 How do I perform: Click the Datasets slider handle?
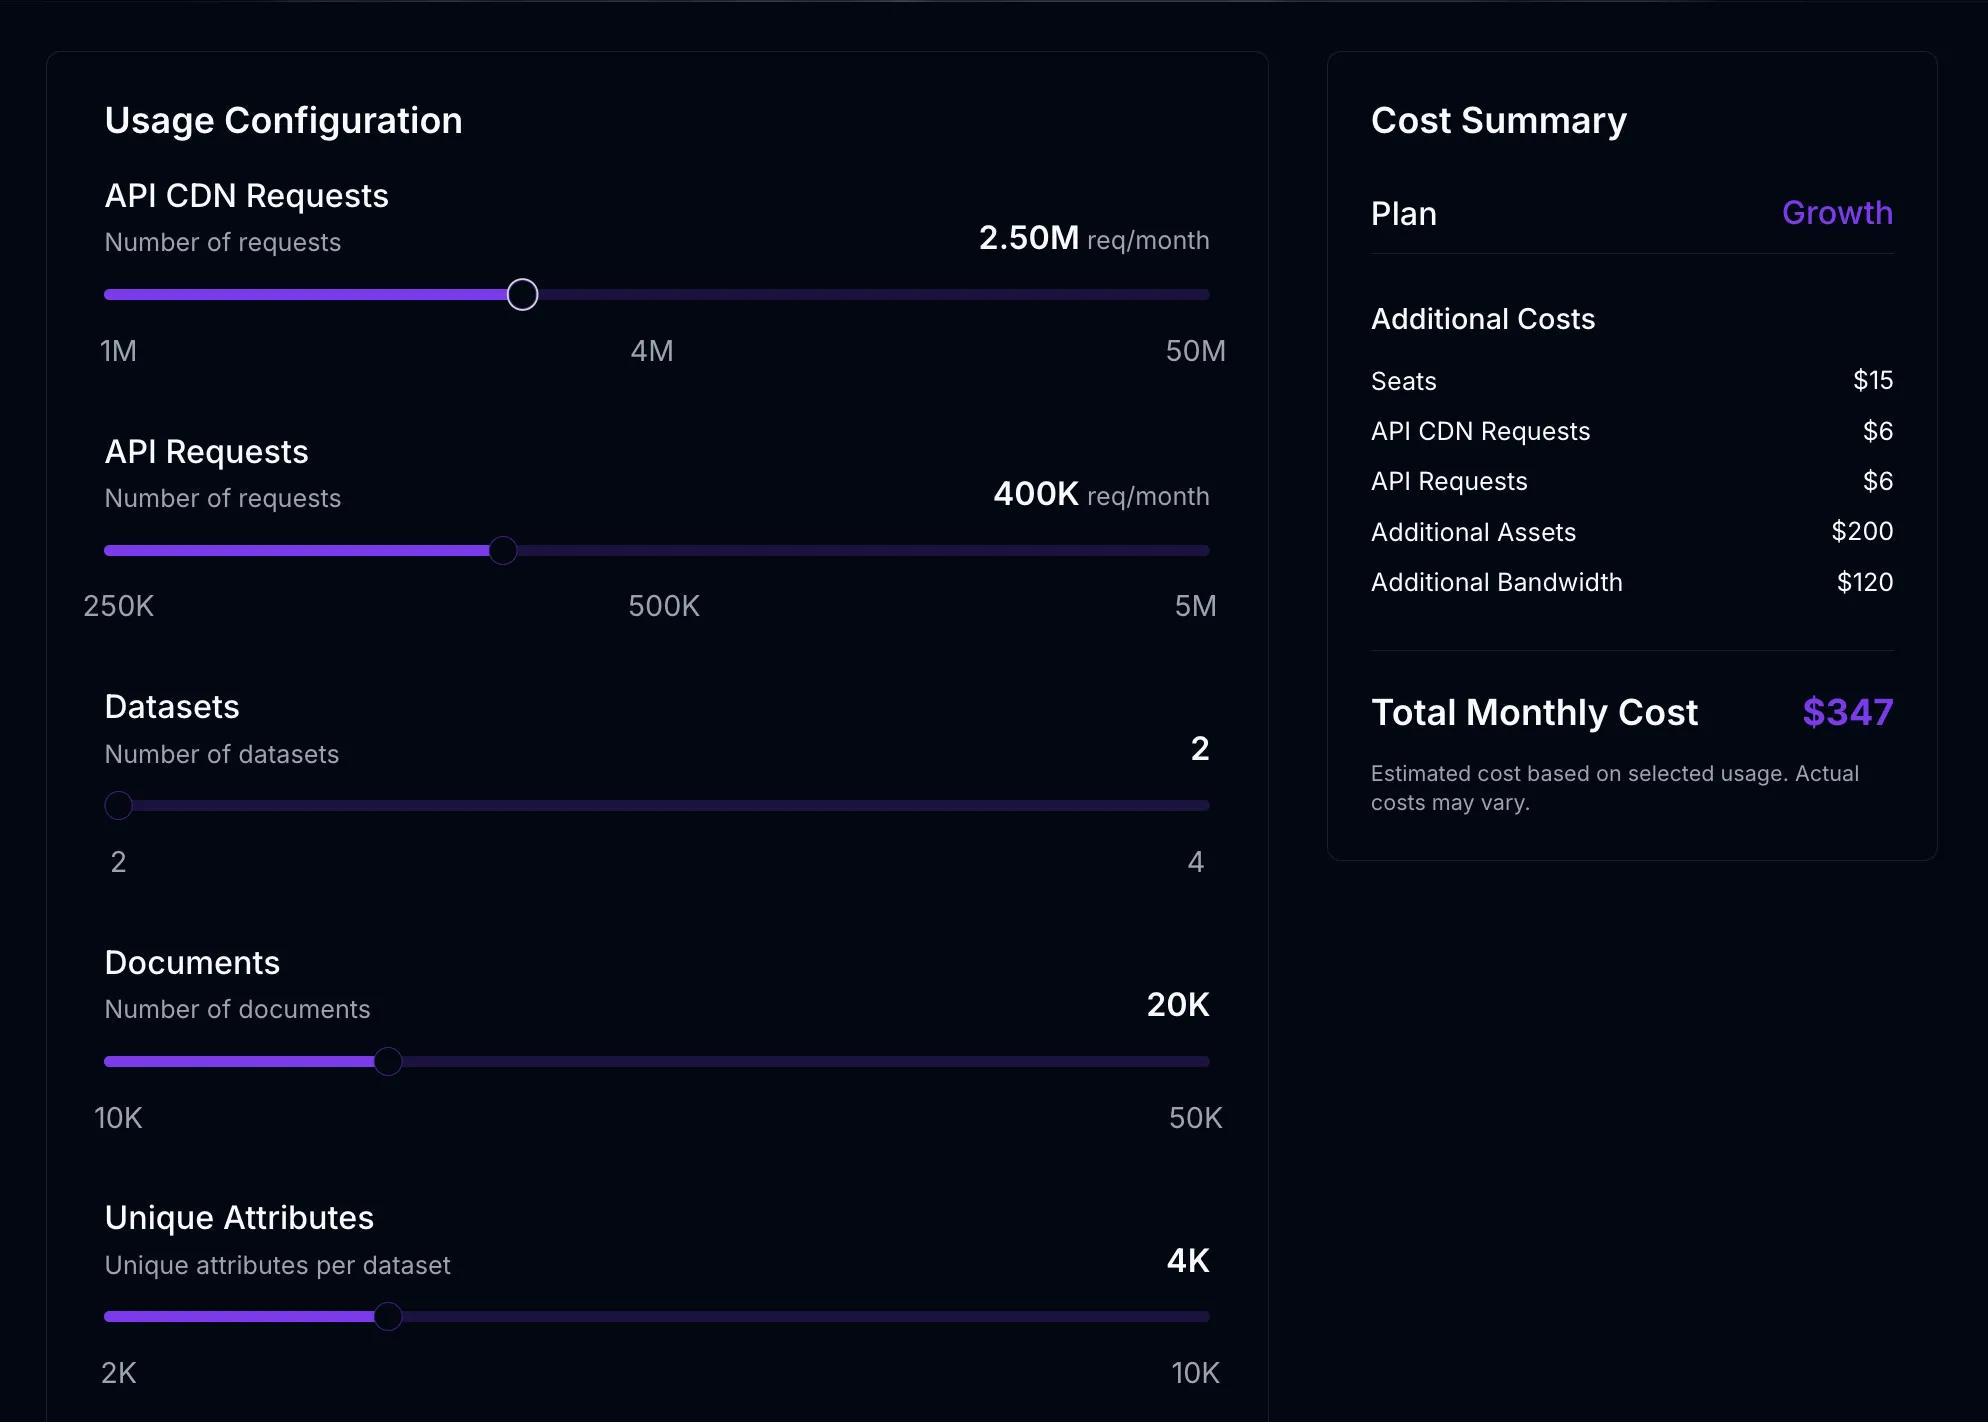click(119, 806)
